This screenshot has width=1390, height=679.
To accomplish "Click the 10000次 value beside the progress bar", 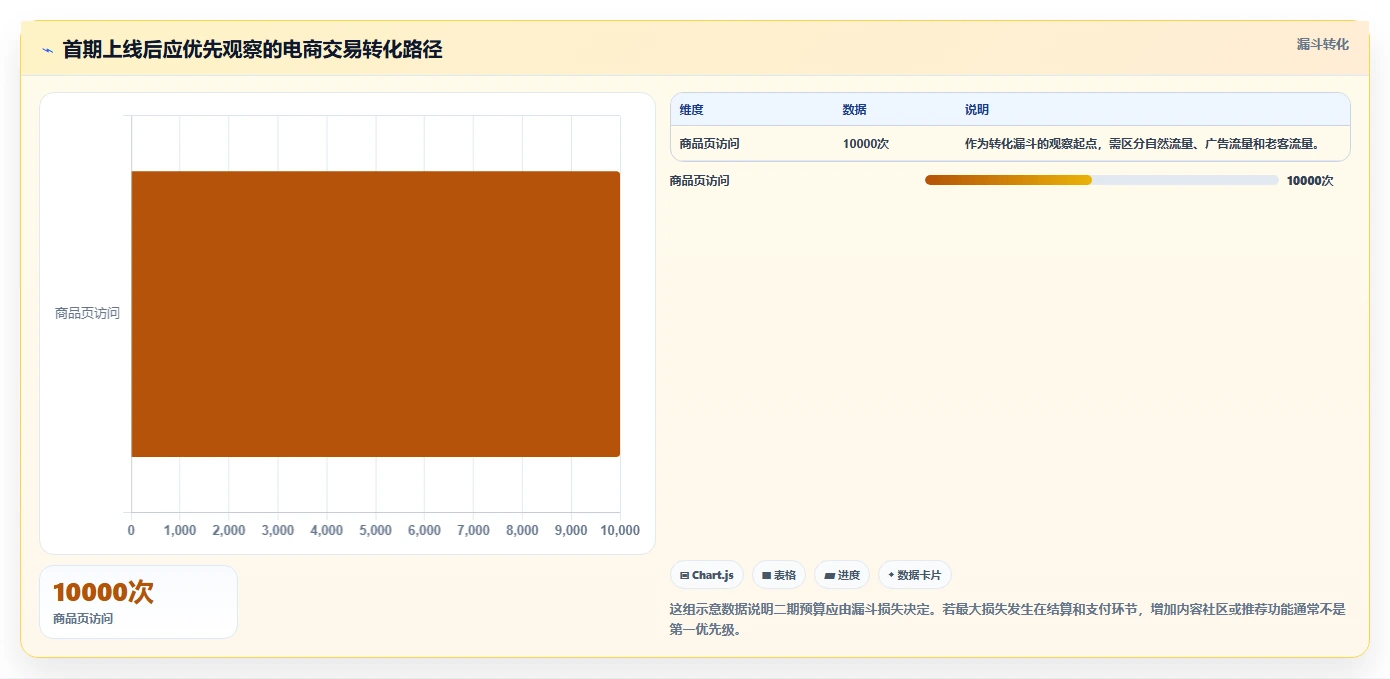I will [1310, 181].
